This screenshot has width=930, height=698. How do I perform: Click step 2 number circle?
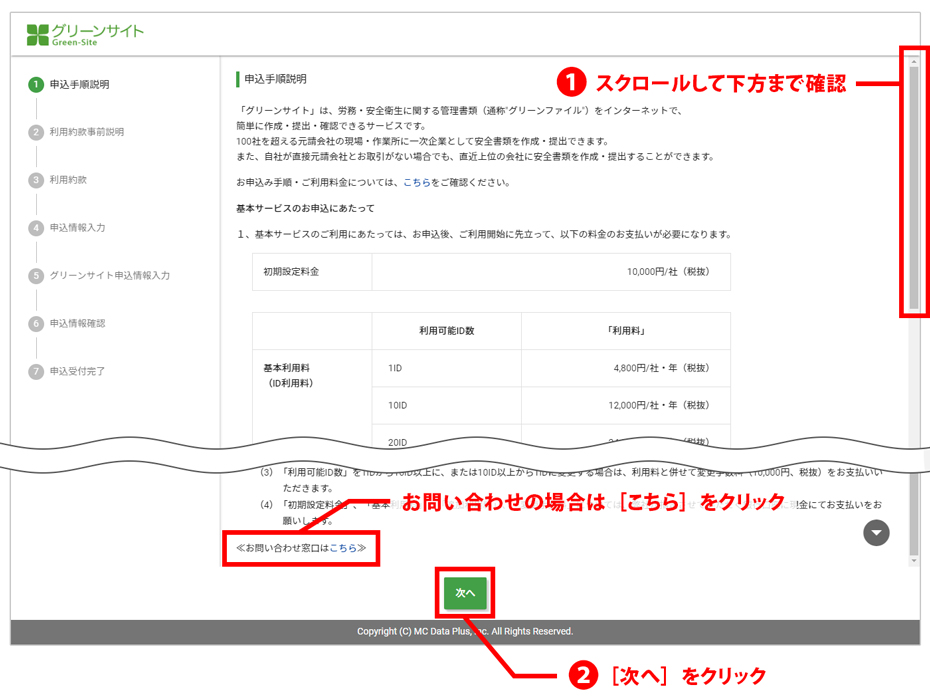[36, 132]
